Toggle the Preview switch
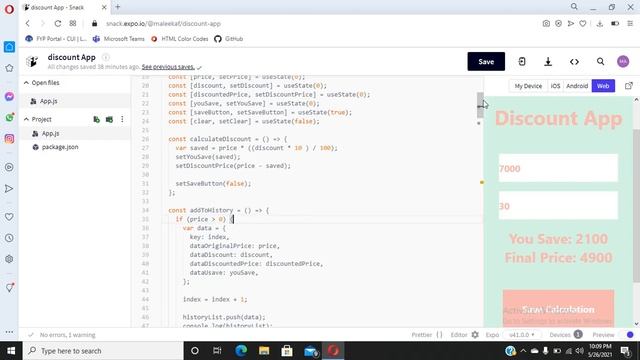Image resolution: width=640 pixels, height=360 pixels. 628,335
